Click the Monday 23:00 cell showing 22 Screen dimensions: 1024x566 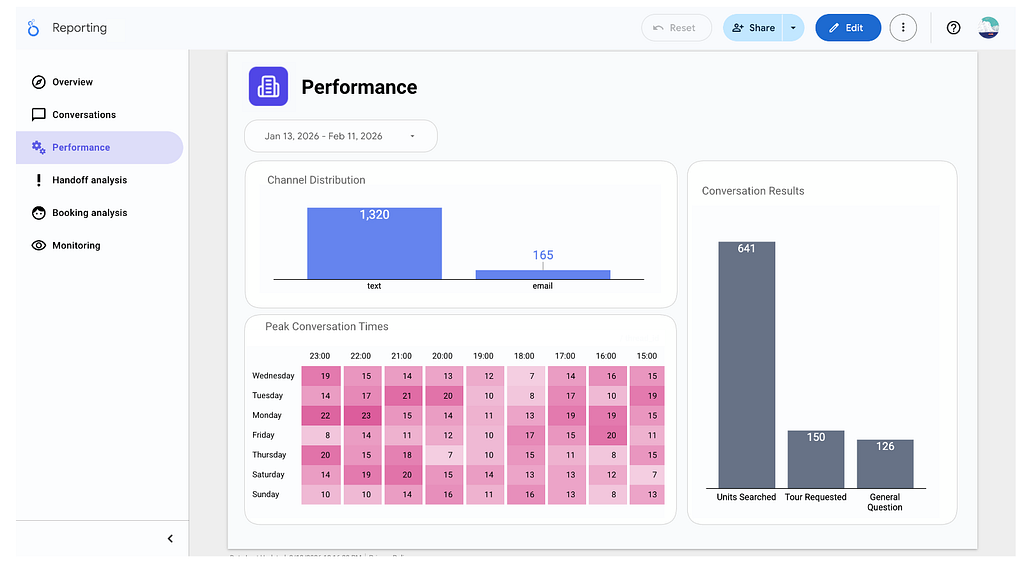coord(321,415)
